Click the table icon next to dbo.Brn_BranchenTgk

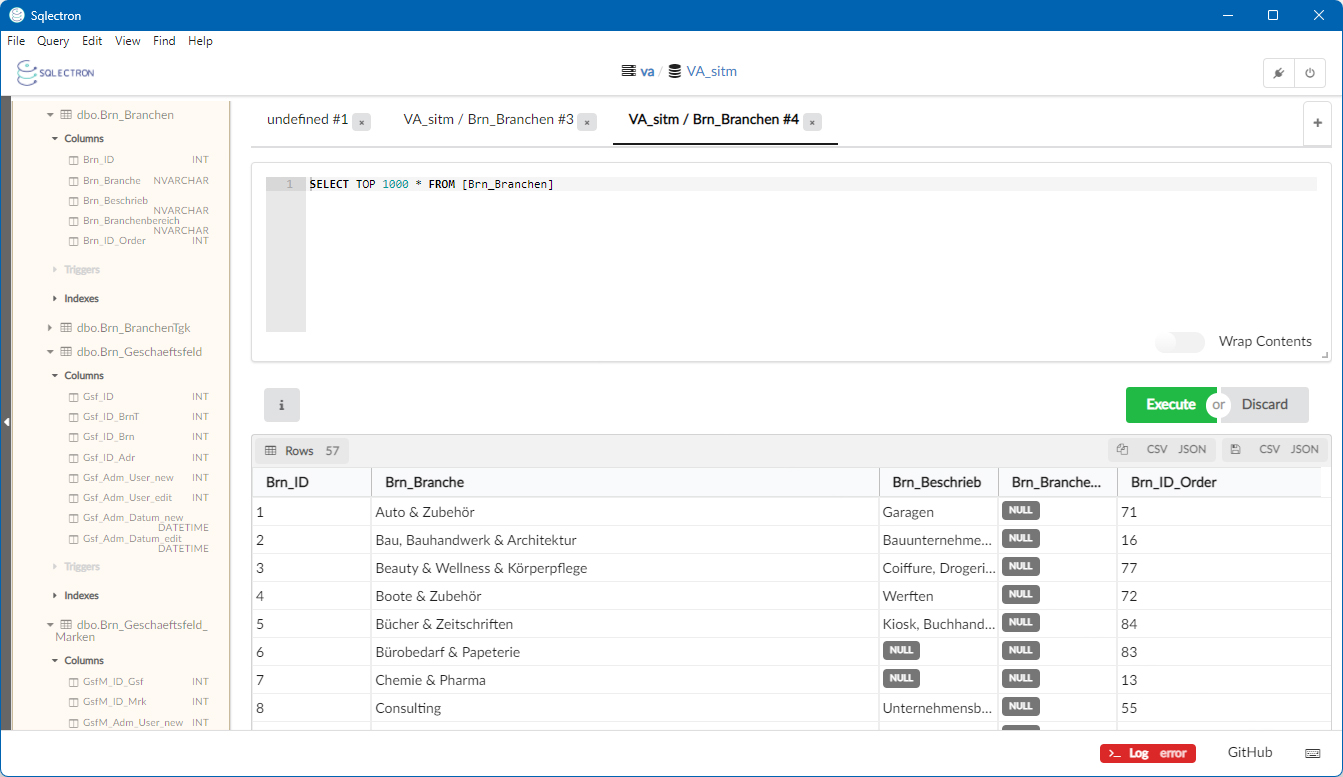click(x=66, y=328)
